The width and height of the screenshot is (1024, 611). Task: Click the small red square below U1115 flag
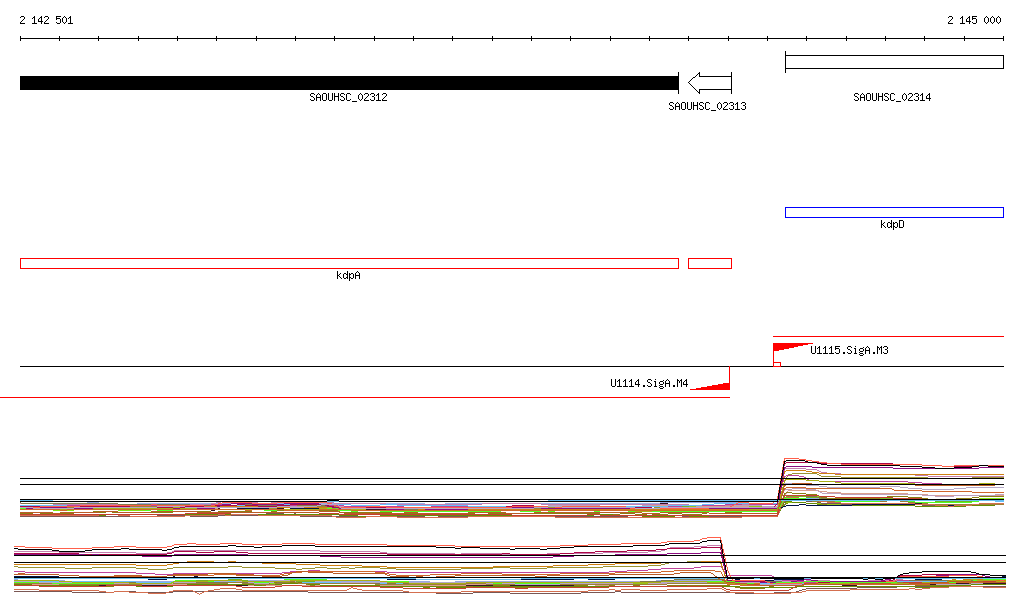click(777, 364)
